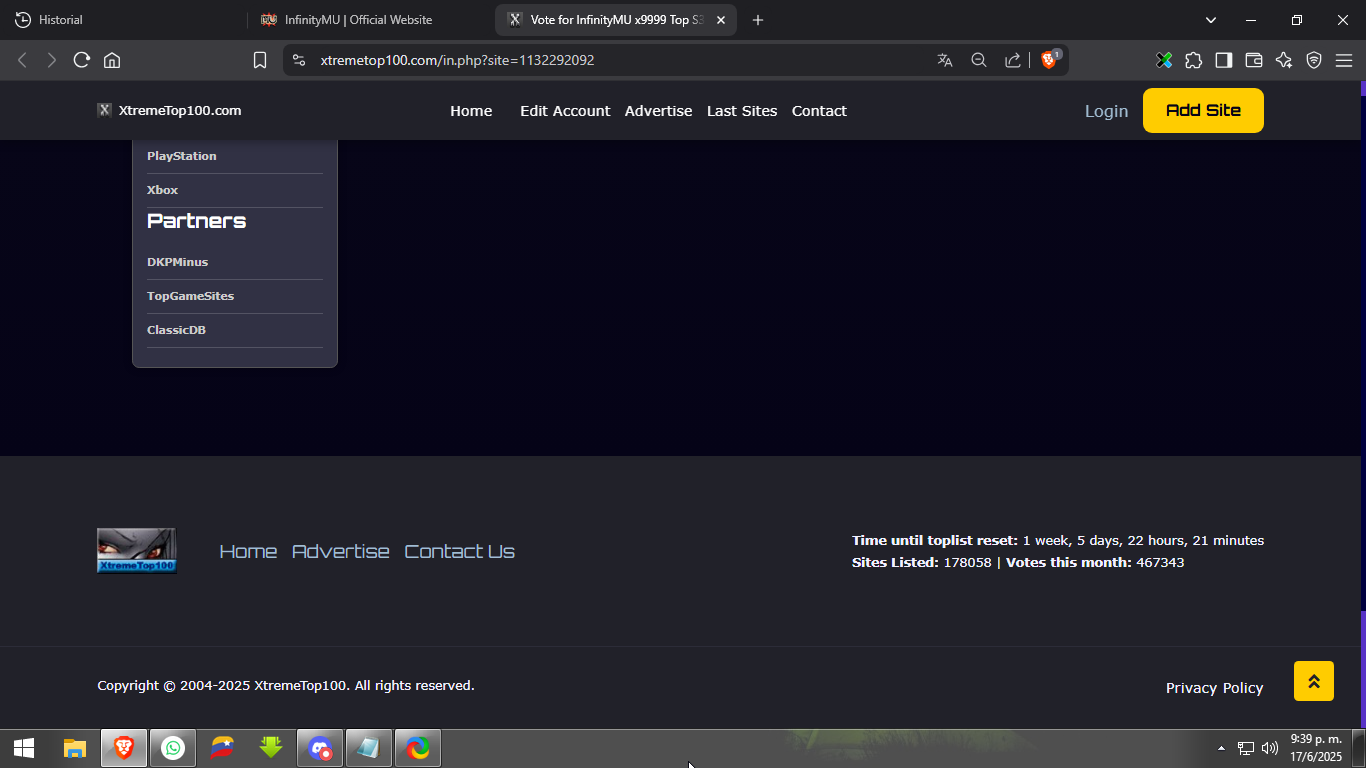Show hidden system tray icons arrow
Screen dimensions: 1366x768
tap(1221, 748)
